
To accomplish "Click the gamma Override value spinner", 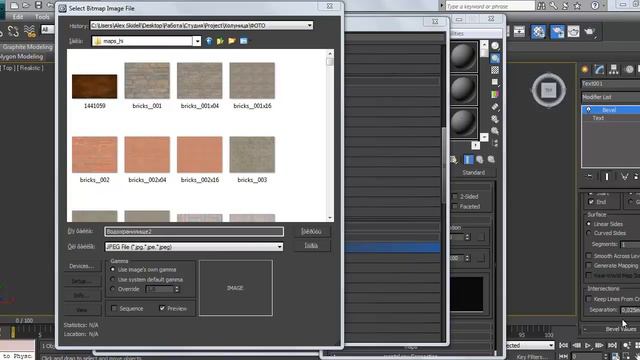I will pyautogui.click(x=177, y=289).
